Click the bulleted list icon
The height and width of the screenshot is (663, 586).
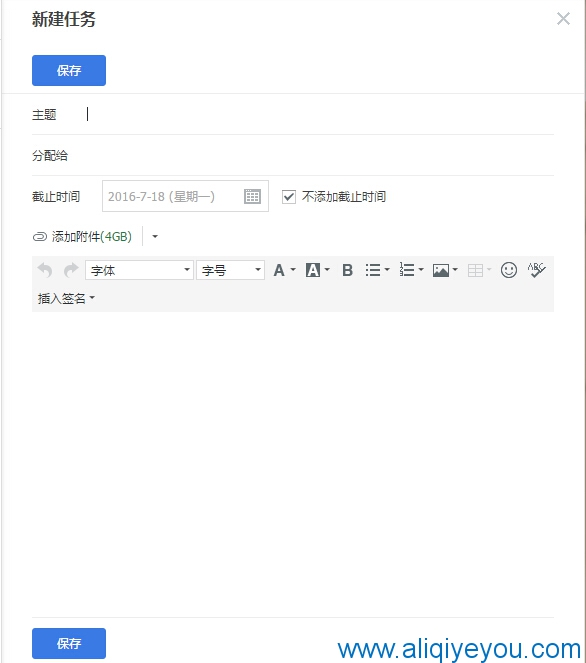pyautogui.click(x=377, y=270)
